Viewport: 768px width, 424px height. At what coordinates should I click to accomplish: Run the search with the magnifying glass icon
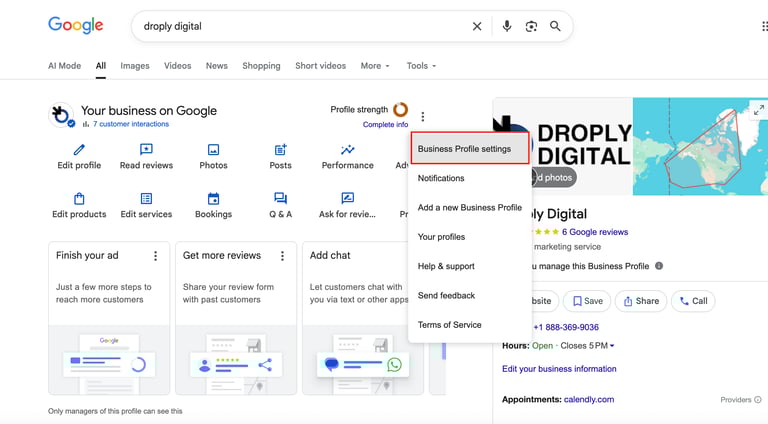(x=555, y=26)
